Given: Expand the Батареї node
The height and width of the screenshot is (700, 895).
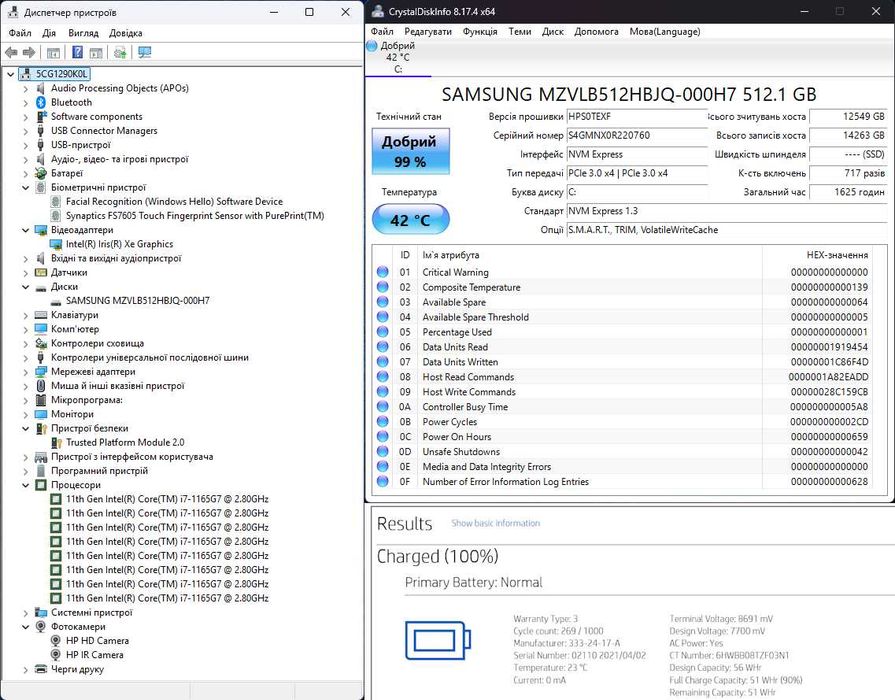Looking at the screenshot, I should (25, 174).
